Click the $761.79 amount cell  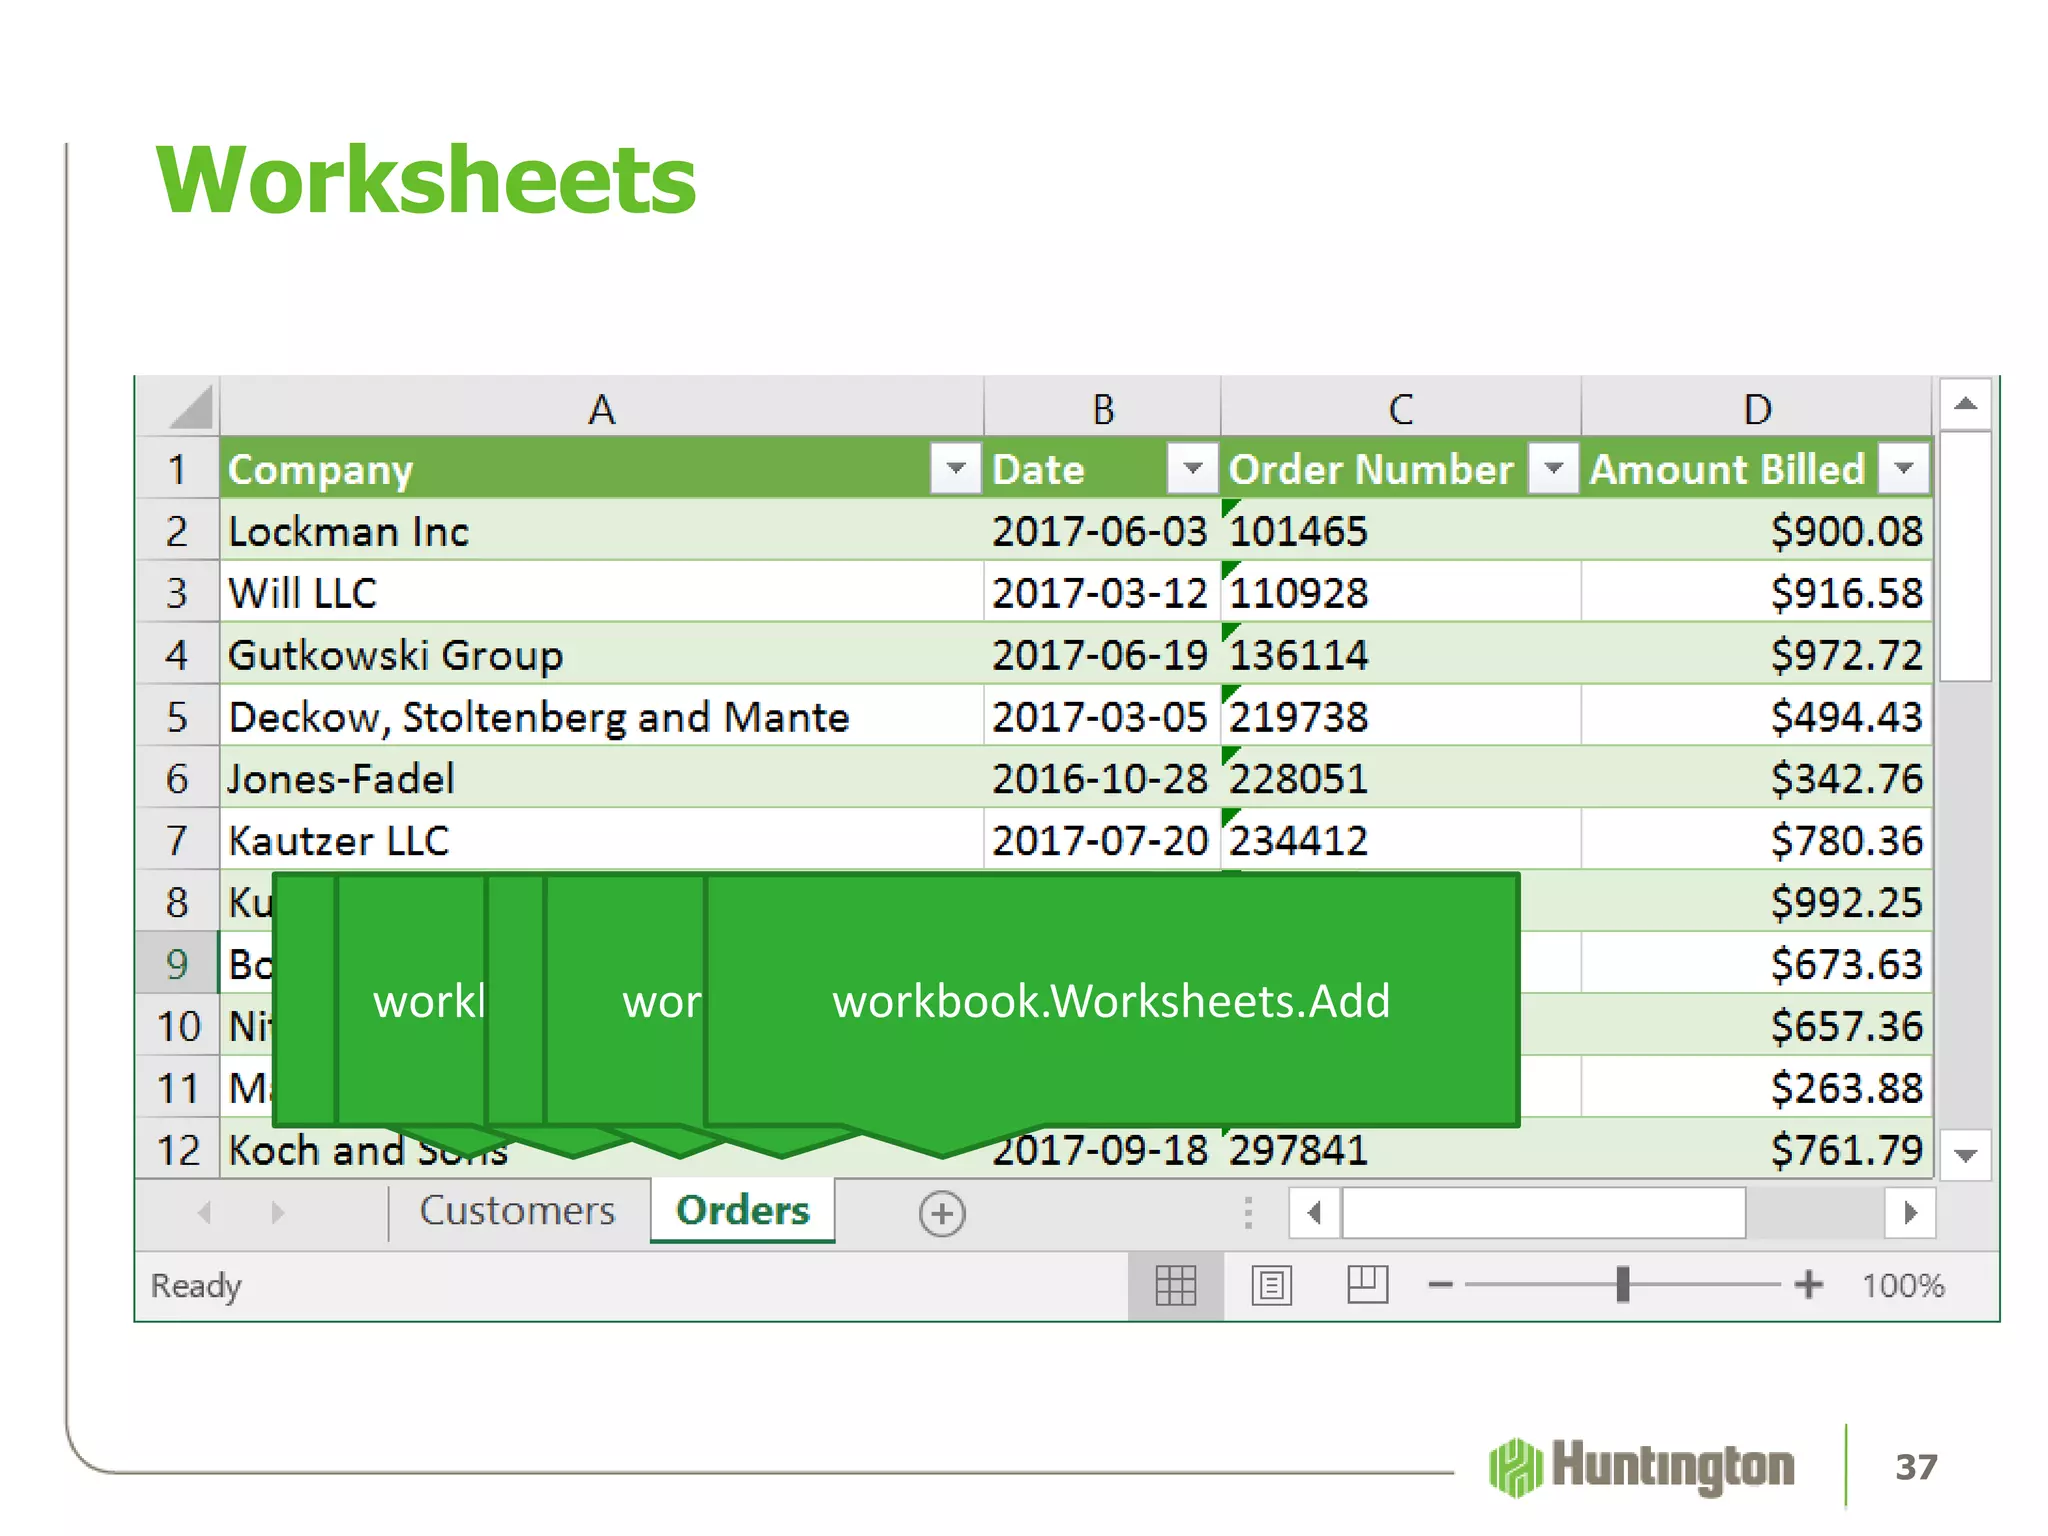coord(1757,1149)
